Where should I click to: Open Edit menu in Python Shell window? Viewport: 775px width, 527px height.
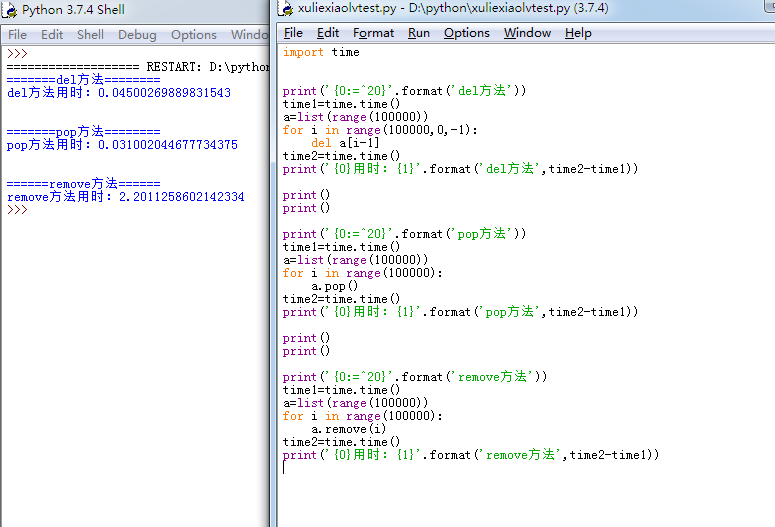click(52, 35)
